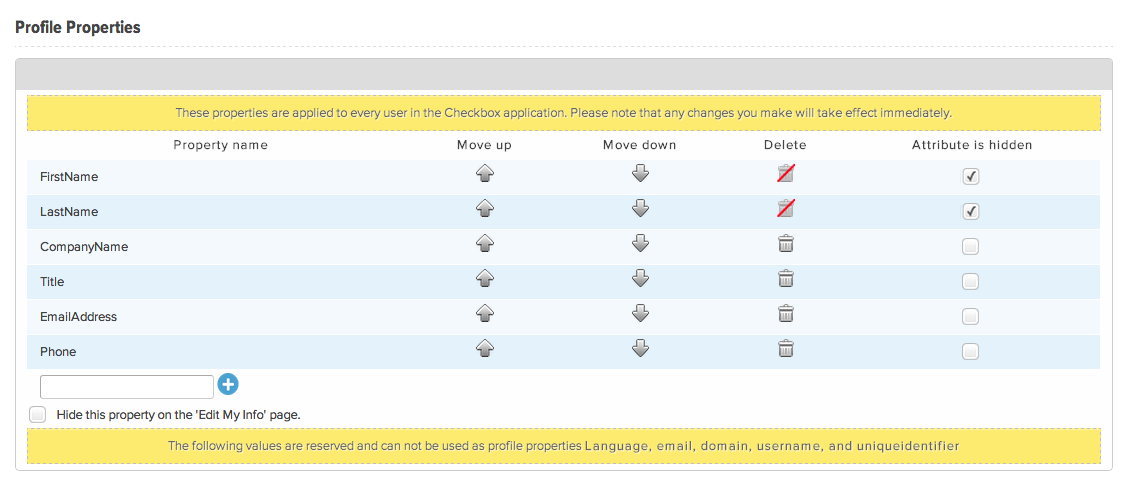Image resolution: width=1131 pixels, height=493 pixels.
Task: Select the EmailAddress property name text
Action: (x=79, y=317)
